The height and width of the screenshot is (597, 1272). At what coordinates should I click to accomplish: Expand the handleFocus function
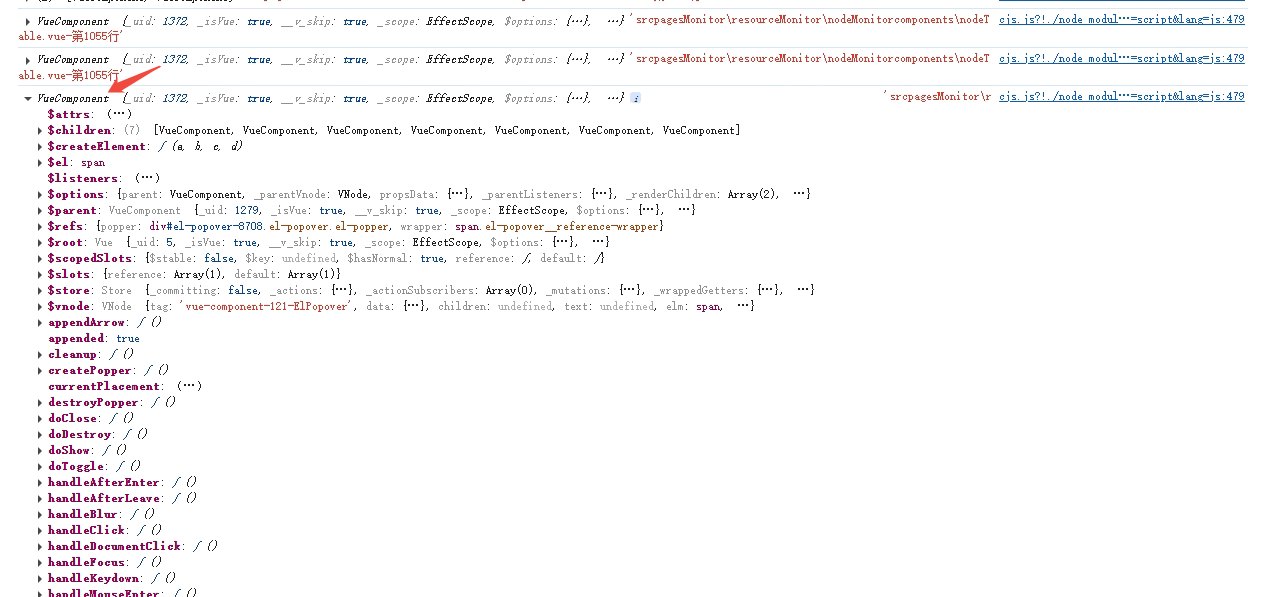coord(40,562)
